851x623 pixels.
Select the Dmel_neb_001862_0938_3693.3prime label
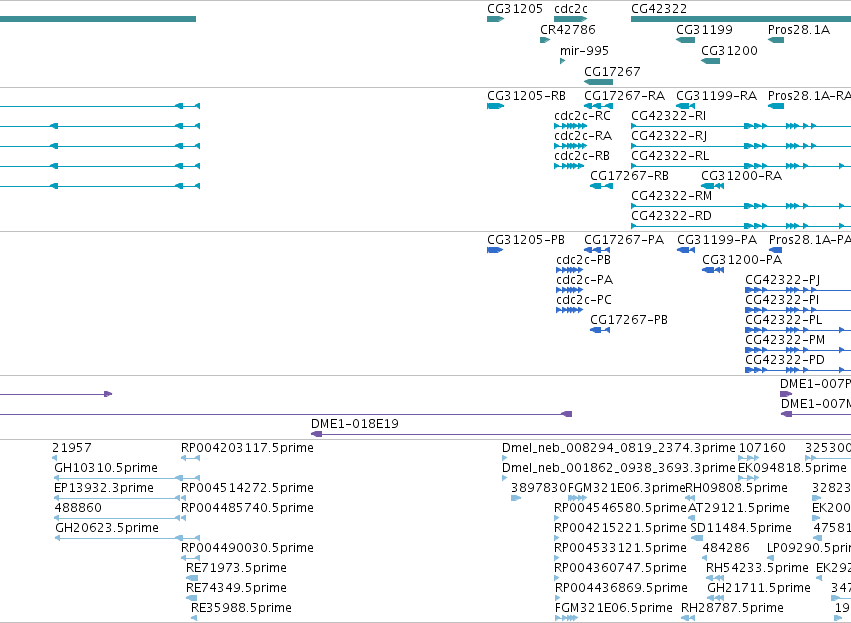(619, 468)
